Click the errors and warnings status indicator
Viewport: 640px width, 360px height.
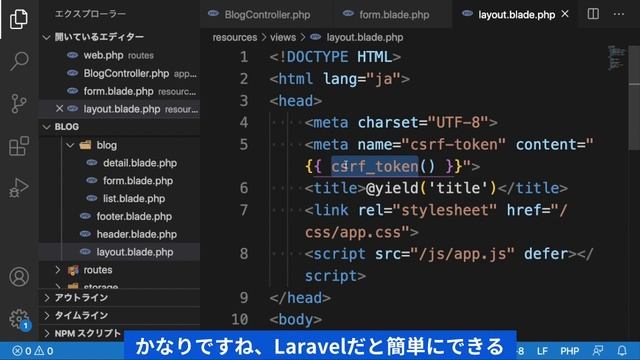coord(33,351)
